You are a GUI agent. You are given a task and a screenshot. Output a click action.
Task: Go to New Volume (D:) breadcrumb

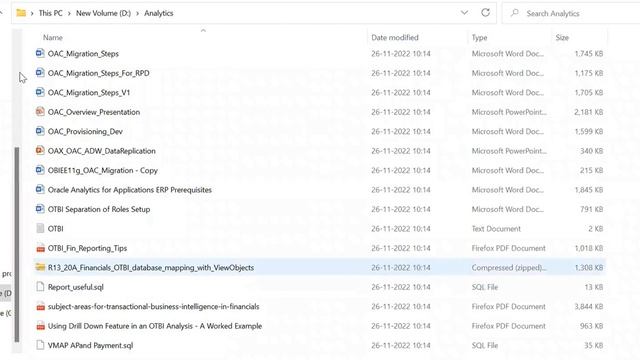tap(103, 13)
